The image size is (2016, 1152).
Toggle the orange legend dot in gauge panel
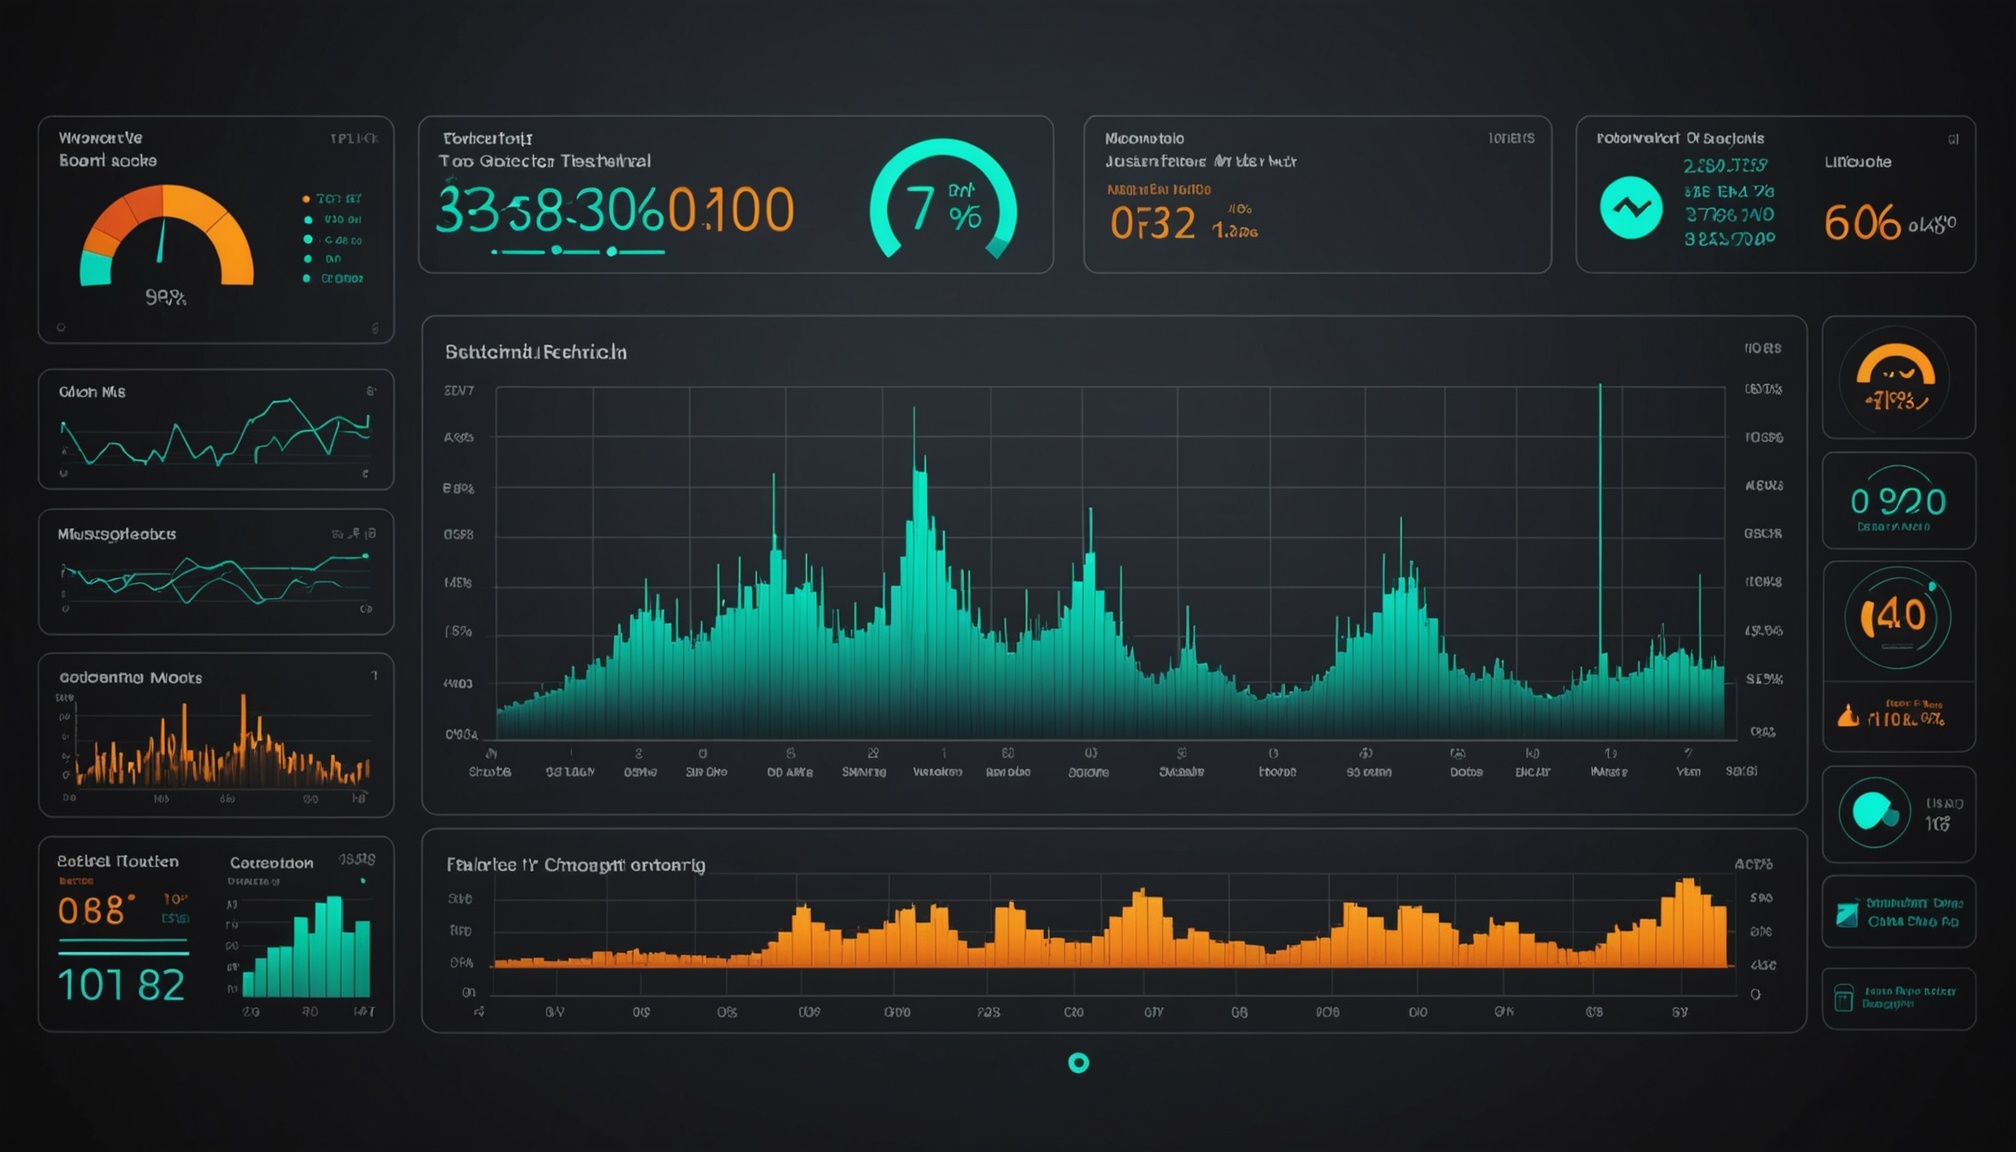[x=306, y=199]
